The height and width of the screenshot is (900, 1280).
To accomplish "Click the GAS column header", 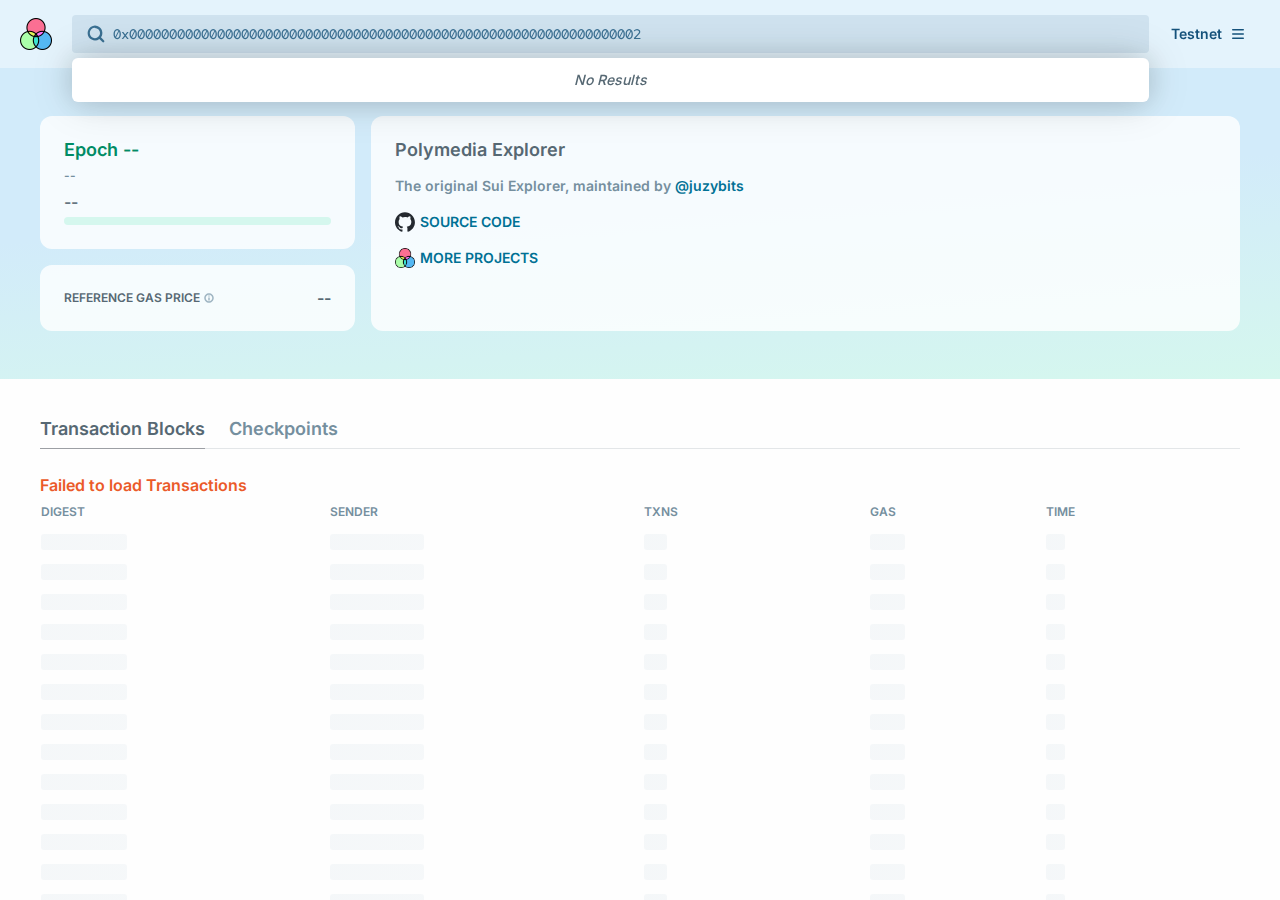I will click(x=883, y=512).
